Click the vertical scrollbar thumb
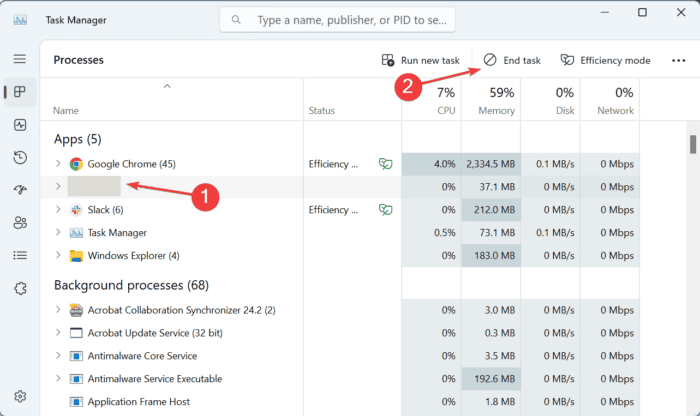 (x=693, y=145)
